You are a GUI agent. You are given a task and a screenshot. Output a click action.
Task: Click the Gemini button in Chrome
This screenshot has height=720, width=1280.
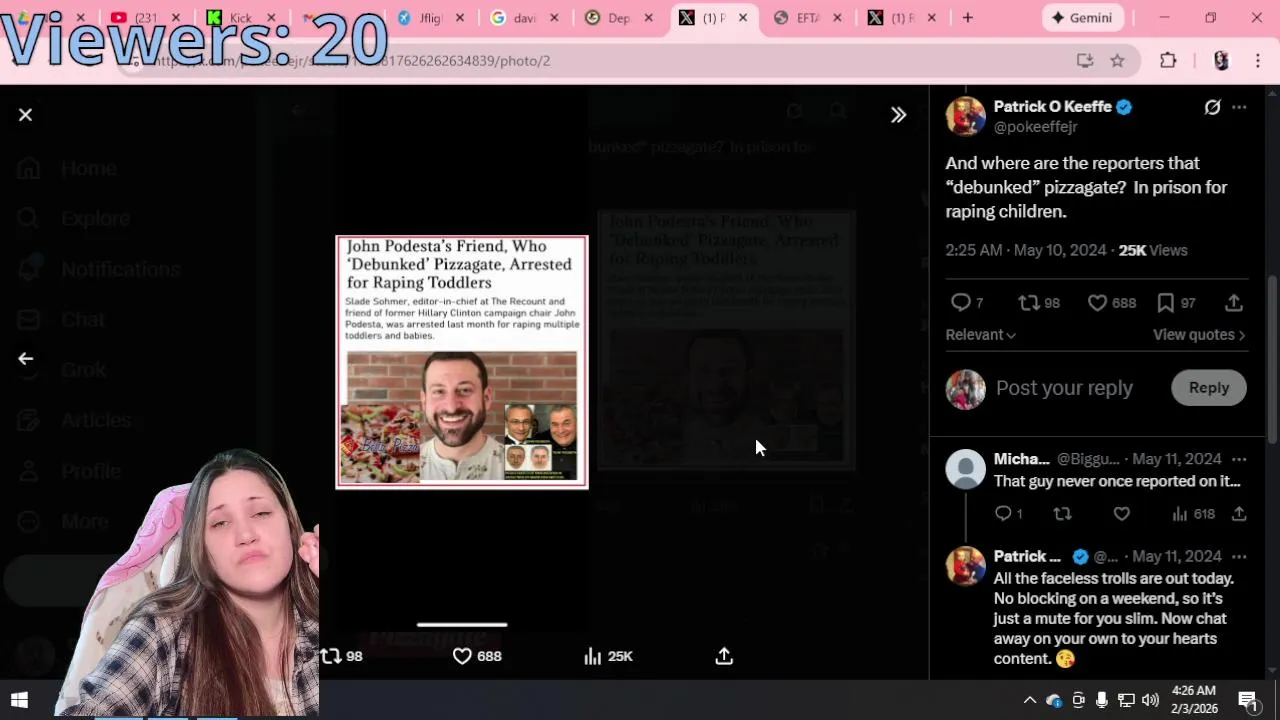tap(1083, 18)
